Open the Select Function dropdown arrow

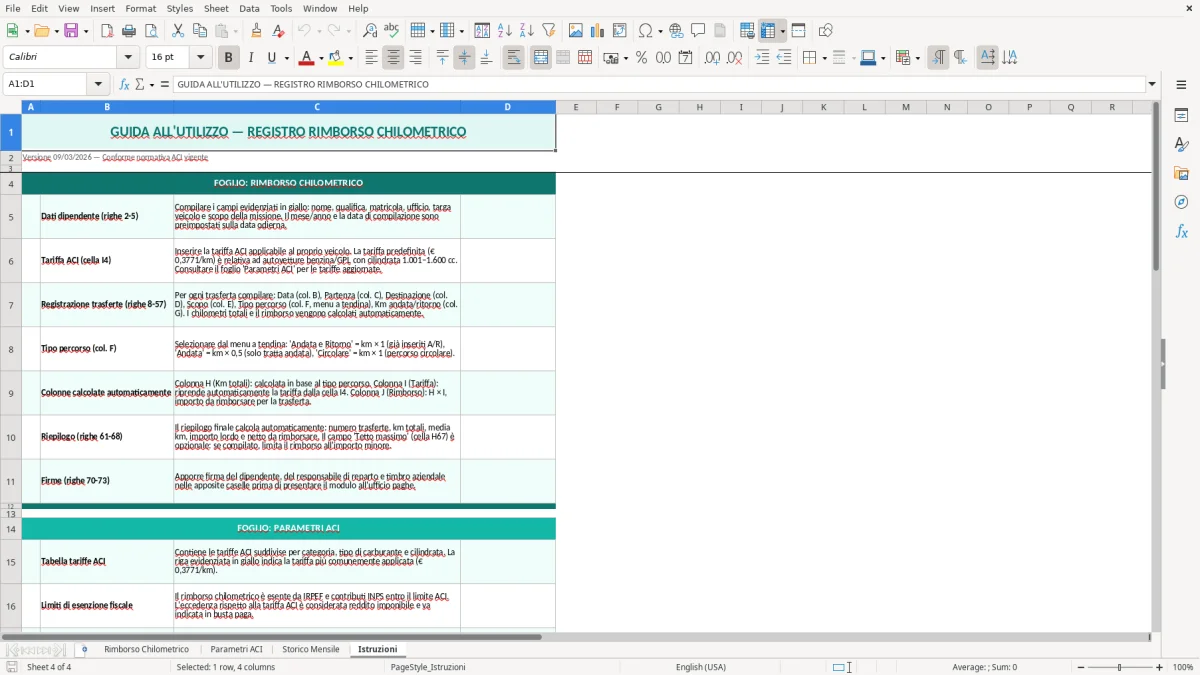click(x=152, y=85)
